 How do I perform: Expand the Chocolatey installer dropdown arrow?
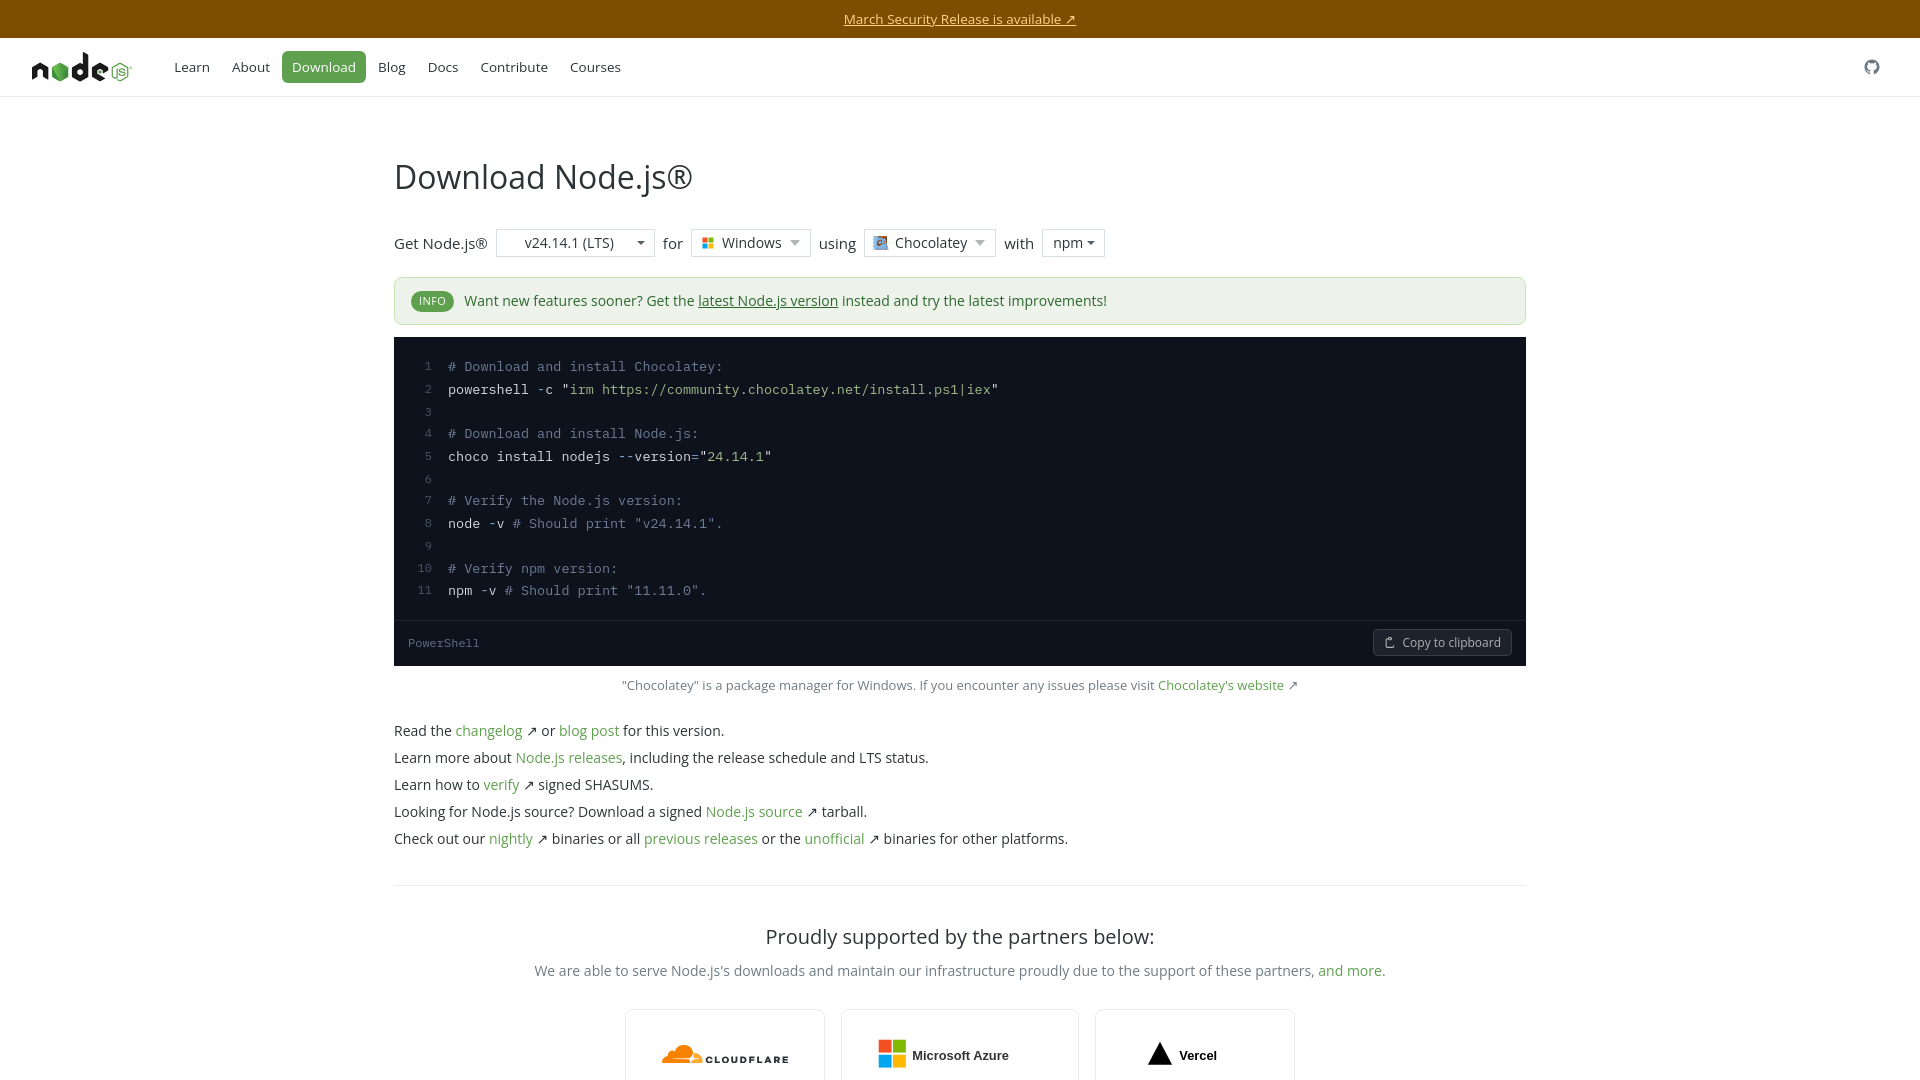pyautogui.click(x=980, y=243)
